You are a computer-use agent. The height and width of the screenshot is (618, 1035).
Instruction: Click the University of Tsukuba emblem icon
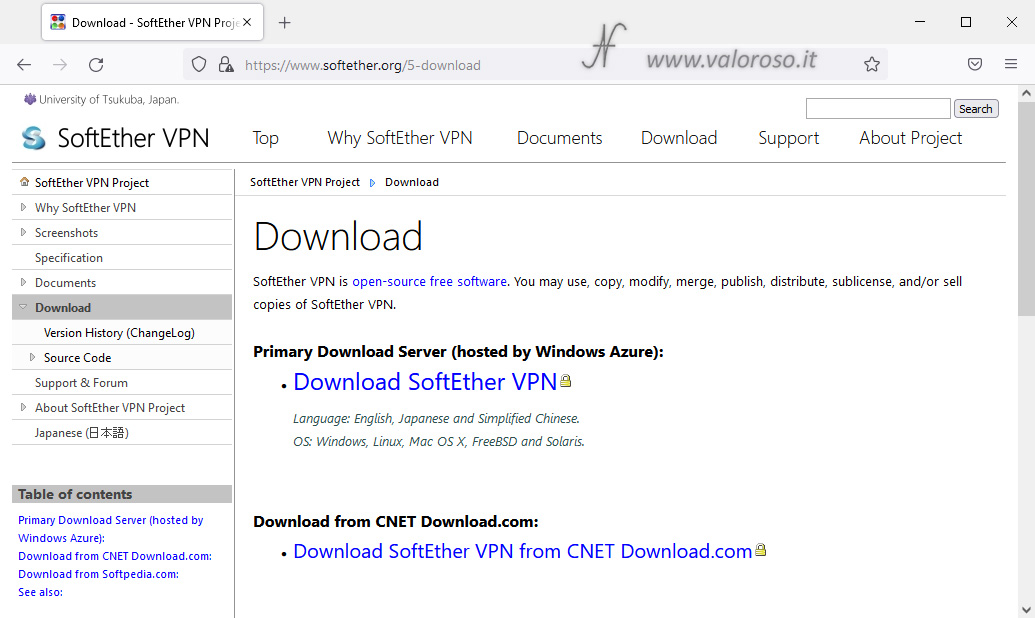point(30,99)
